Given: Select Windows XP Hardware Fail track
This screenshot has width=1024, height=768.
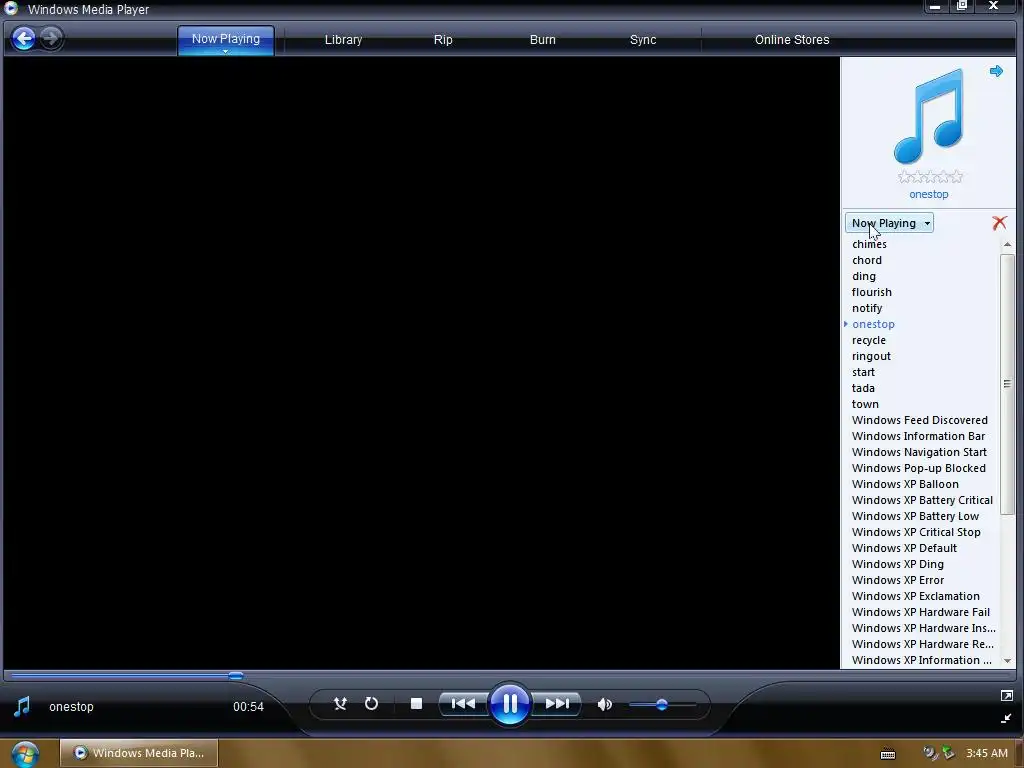Looking at the screenshot, I should click(x=920, y=612).
